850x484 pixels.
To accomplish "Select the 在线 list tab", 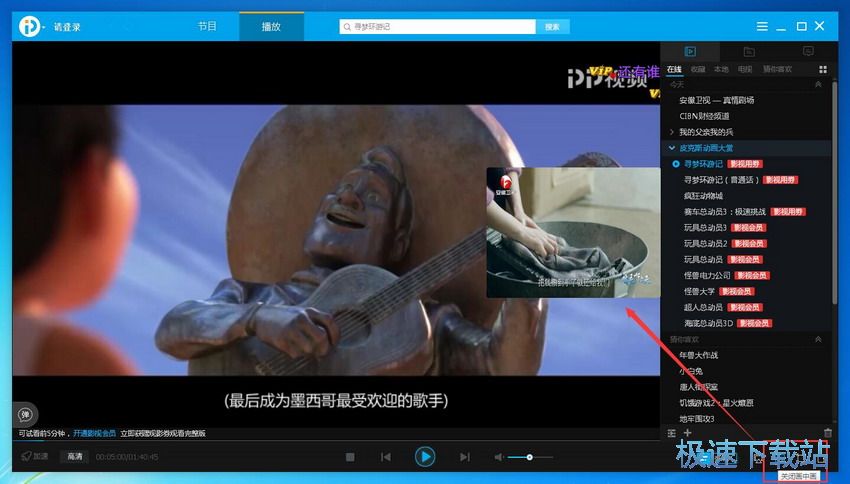I will point(674,69).
